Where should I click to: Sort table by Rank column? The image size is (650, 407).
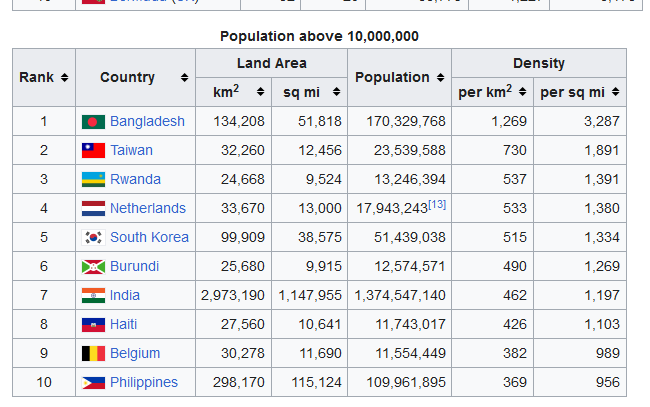pyautogui.click(x=64, y=78)
